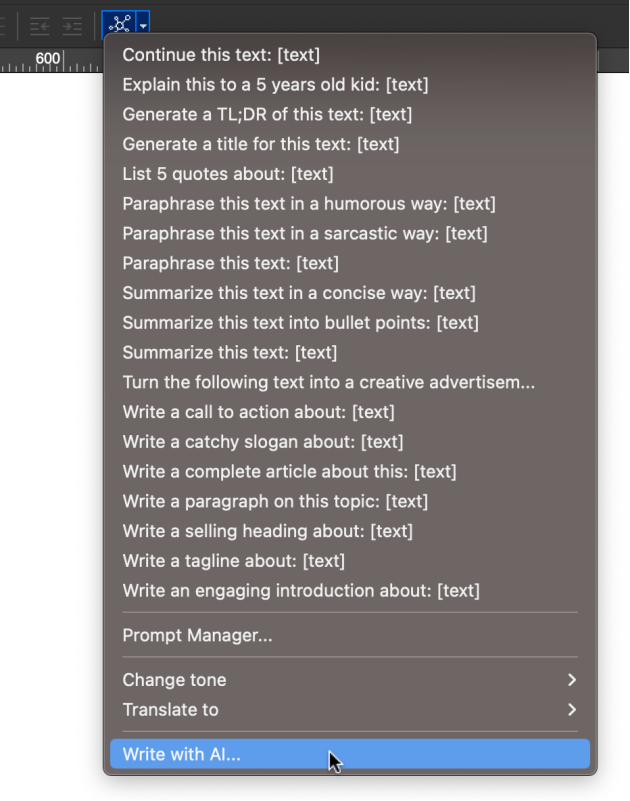Choose 'Continue this text' prompt

tap(221, 55)
